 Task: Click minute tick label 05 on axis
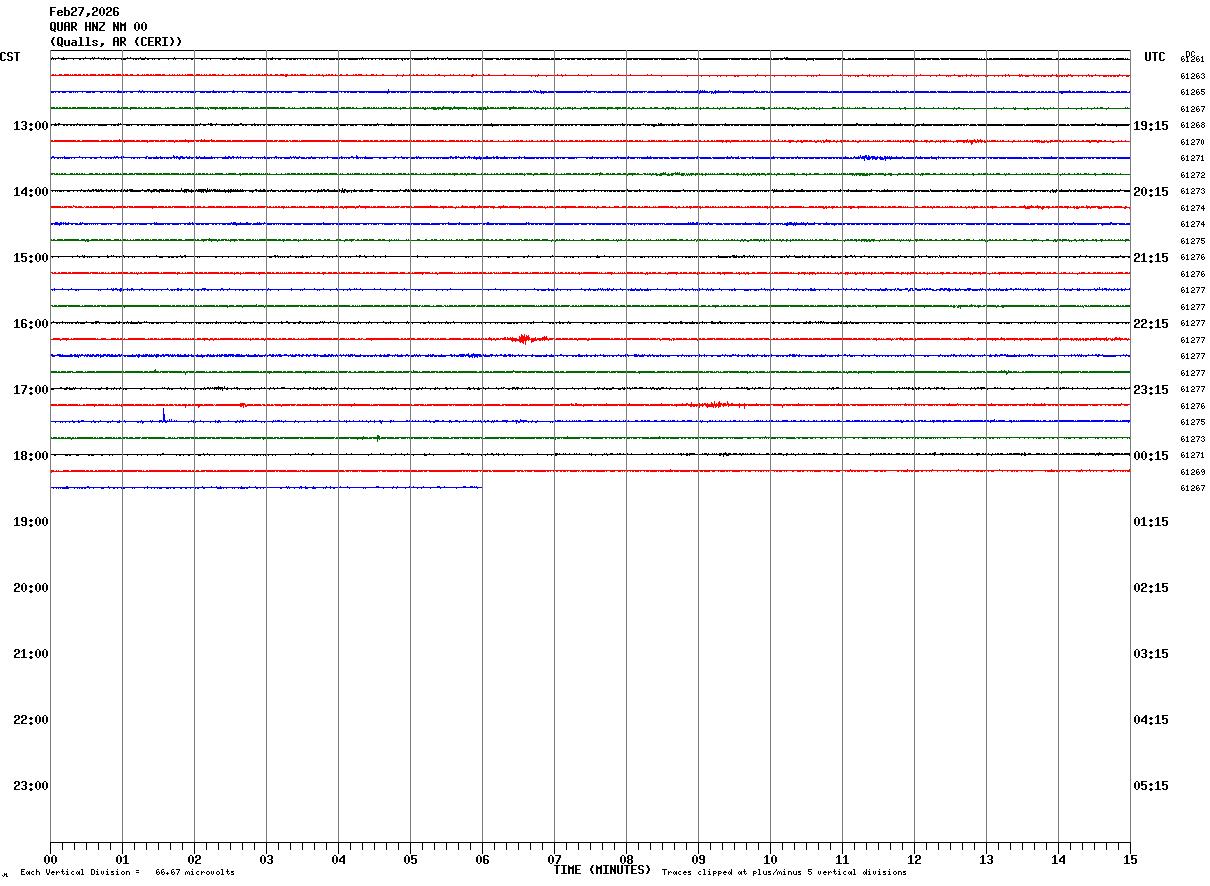point(410,860)
